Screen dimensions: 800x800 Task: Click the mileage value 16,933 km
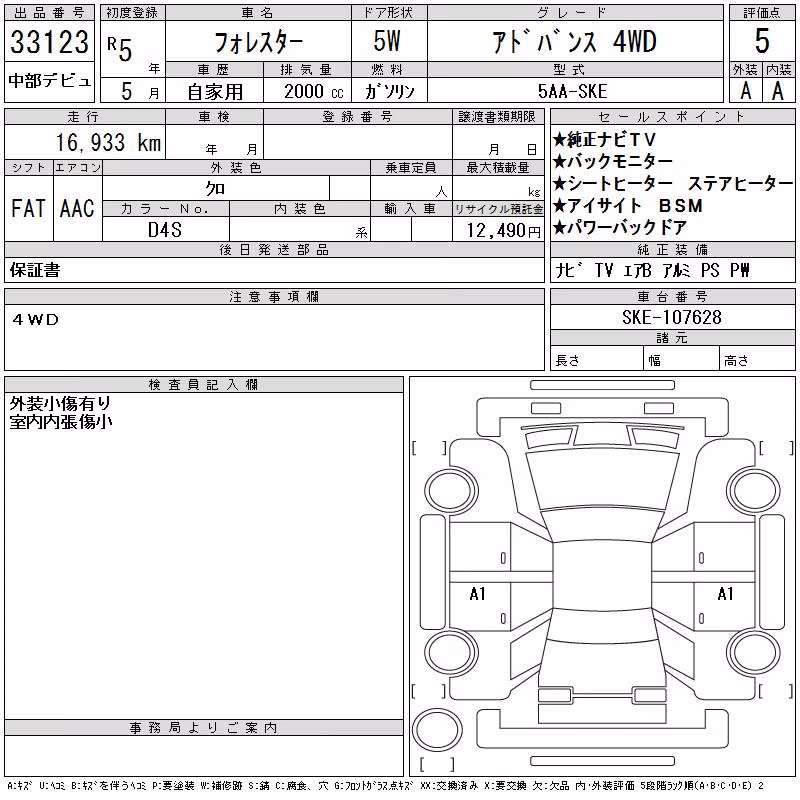(108, 142)
